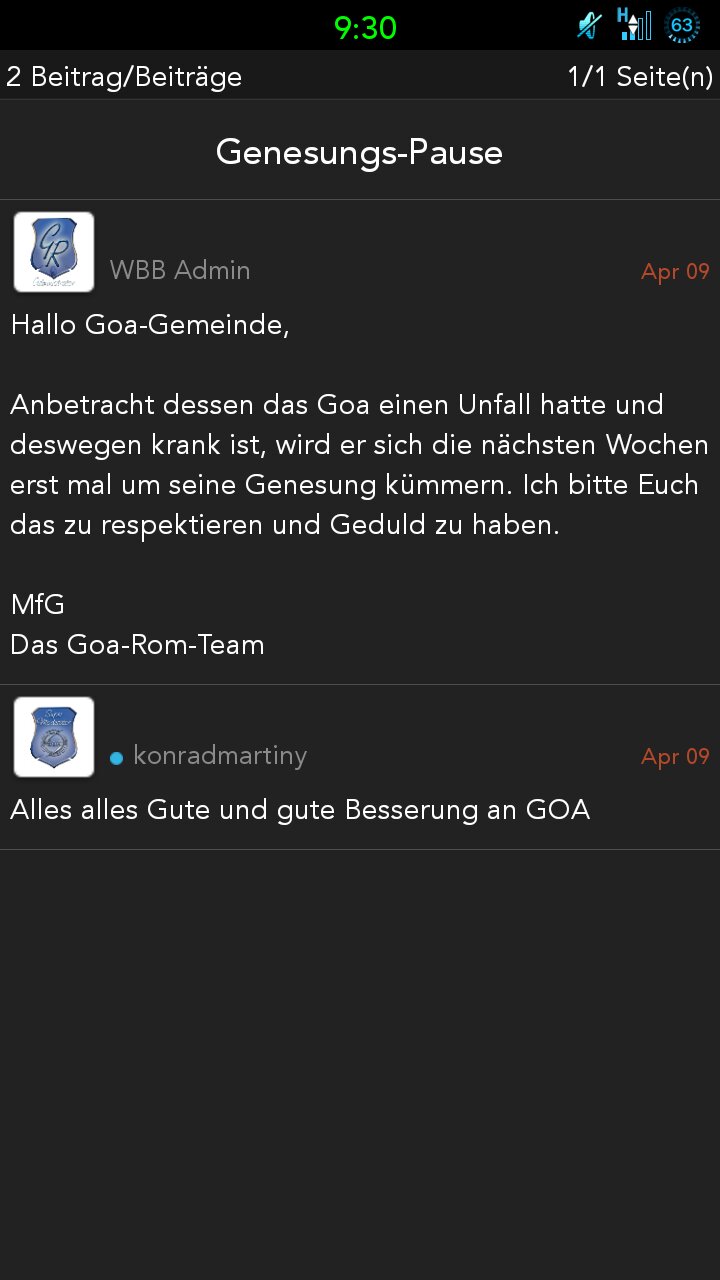Open the WBB Admin user profile

[180, 270]
